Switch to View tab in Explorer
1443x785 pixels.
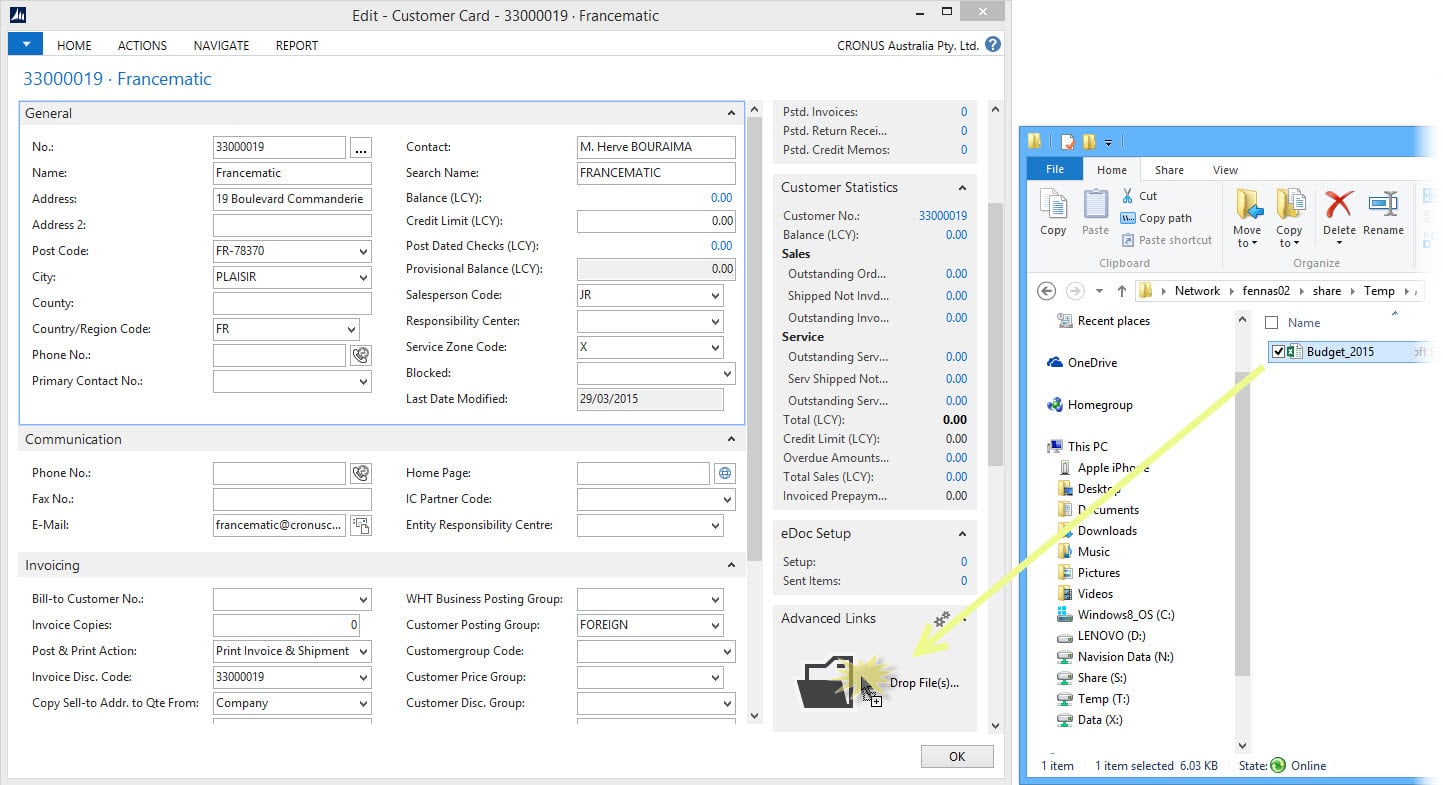1225,170
